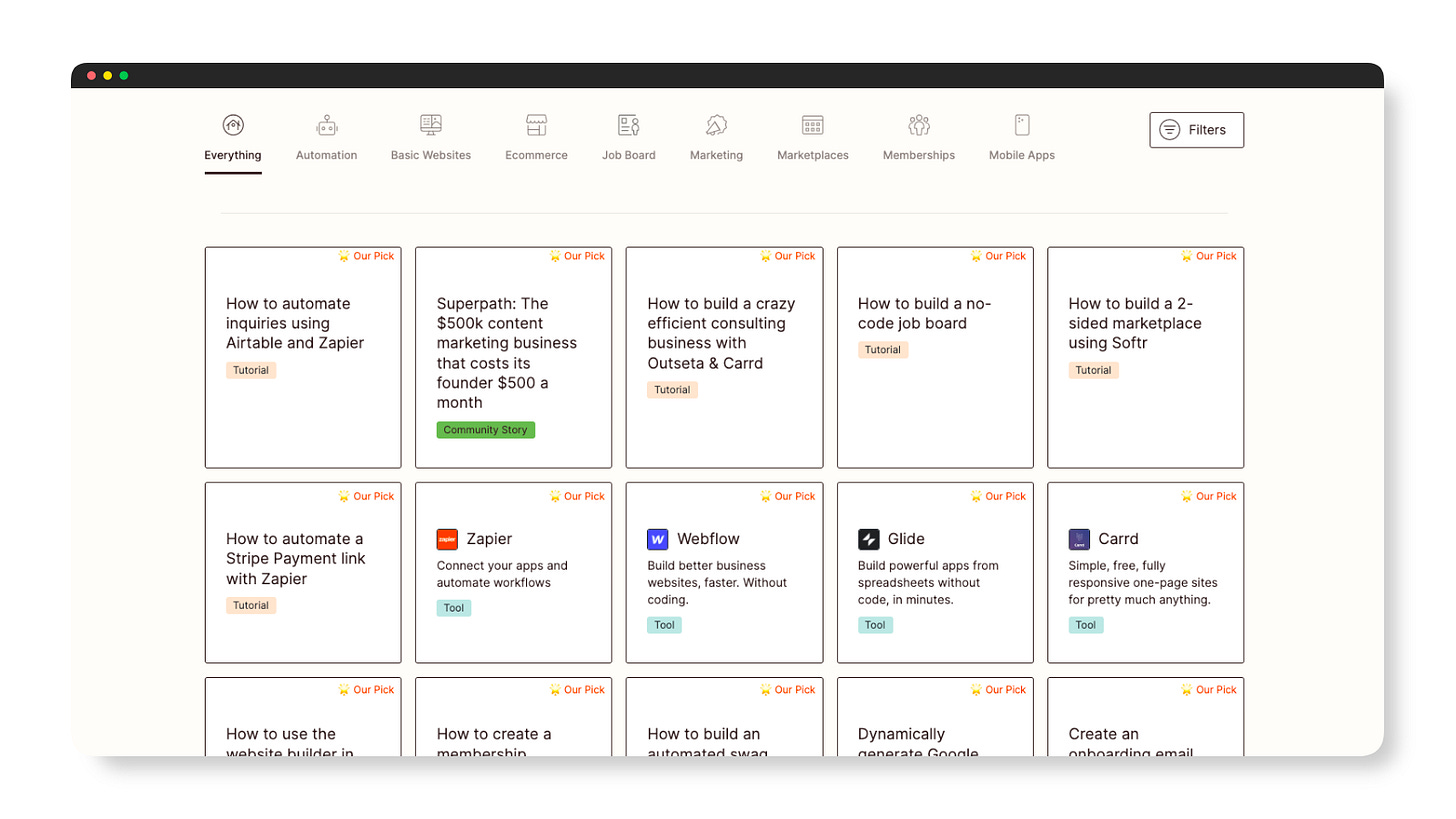Open 'How to build an automated swag' card

click(724, 716)
